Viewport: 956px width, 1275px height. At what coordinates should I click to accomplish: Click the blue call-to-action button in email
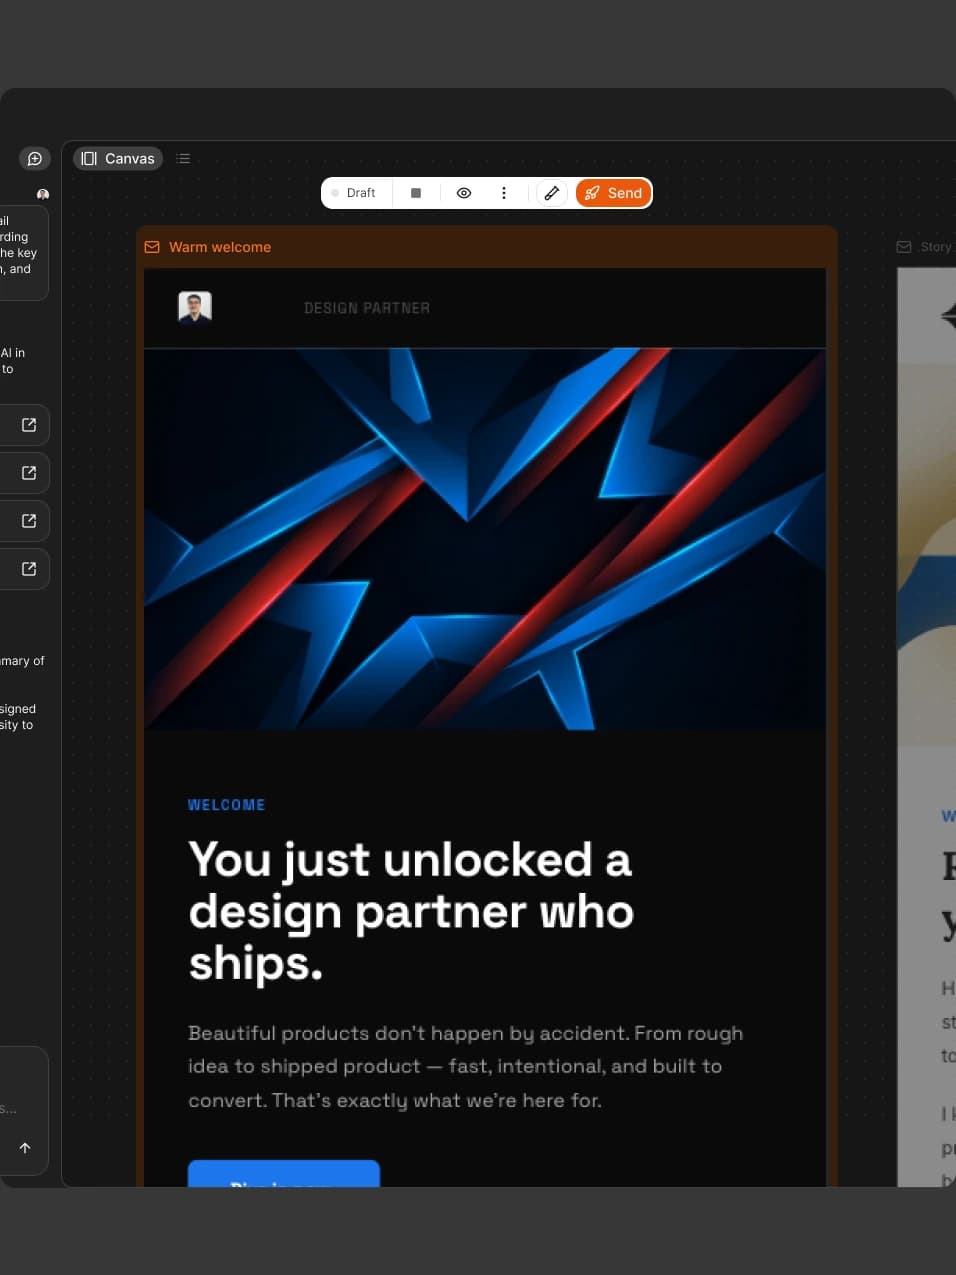point(284,1174)
